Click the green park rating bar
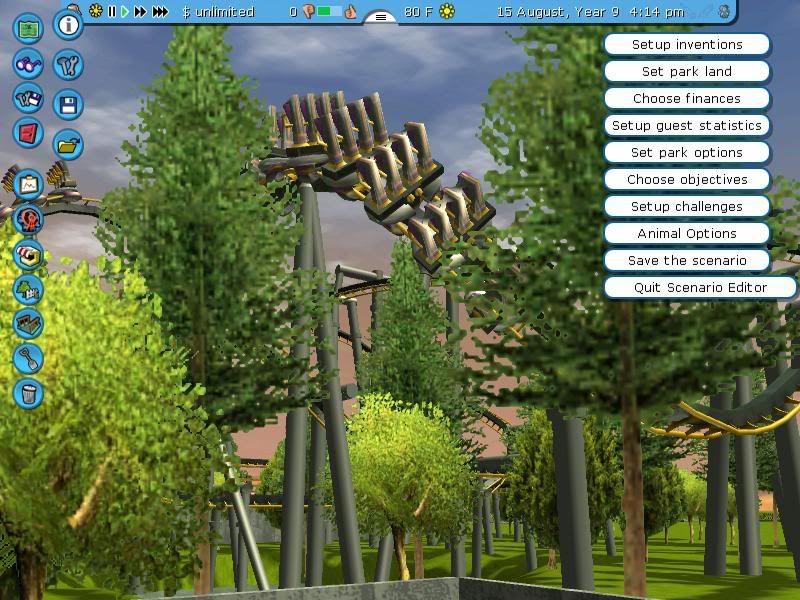Screen dimensions: 800x600 coord(330,11)
